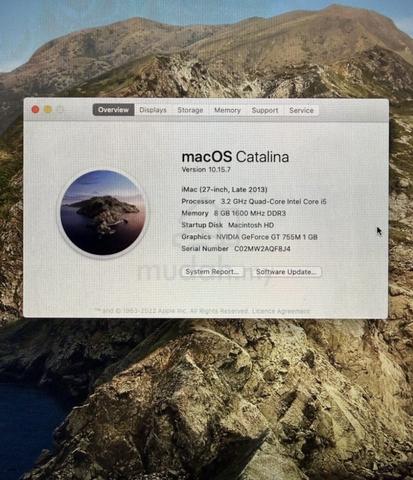This screenshot has height=480, width=413.
Task: Open the Service tab
Action: pos(301,110)
